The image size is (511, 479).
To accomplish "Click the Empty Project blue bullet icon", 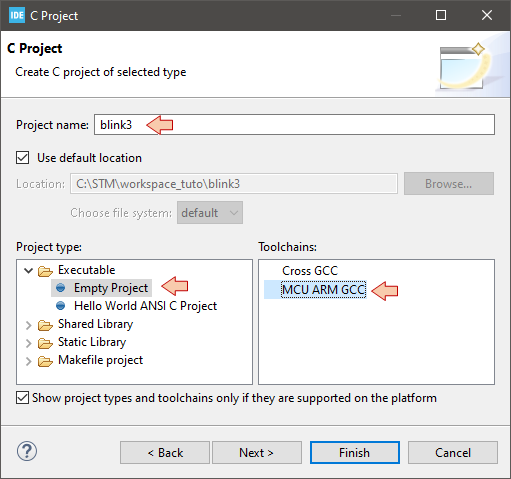I will pyautogui.click(x=61, y=288).
